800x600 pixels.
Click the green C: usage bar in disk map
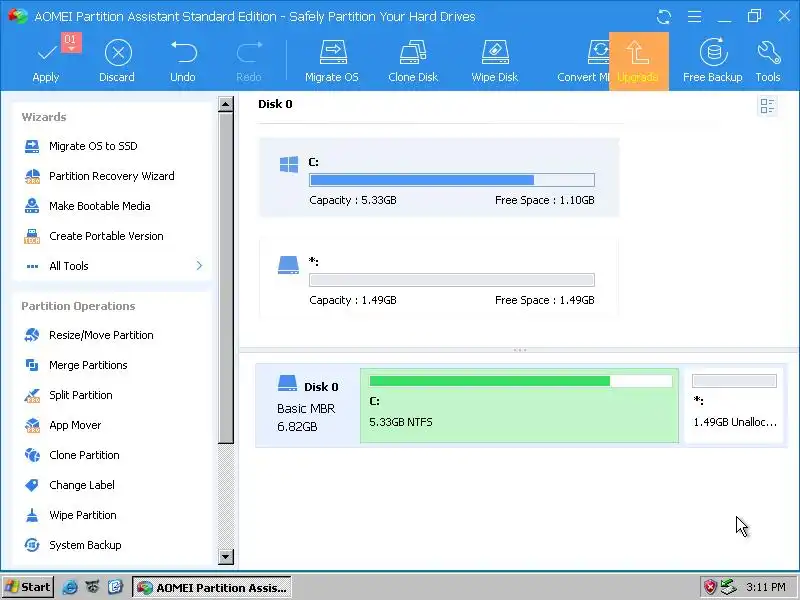(521, 381)
